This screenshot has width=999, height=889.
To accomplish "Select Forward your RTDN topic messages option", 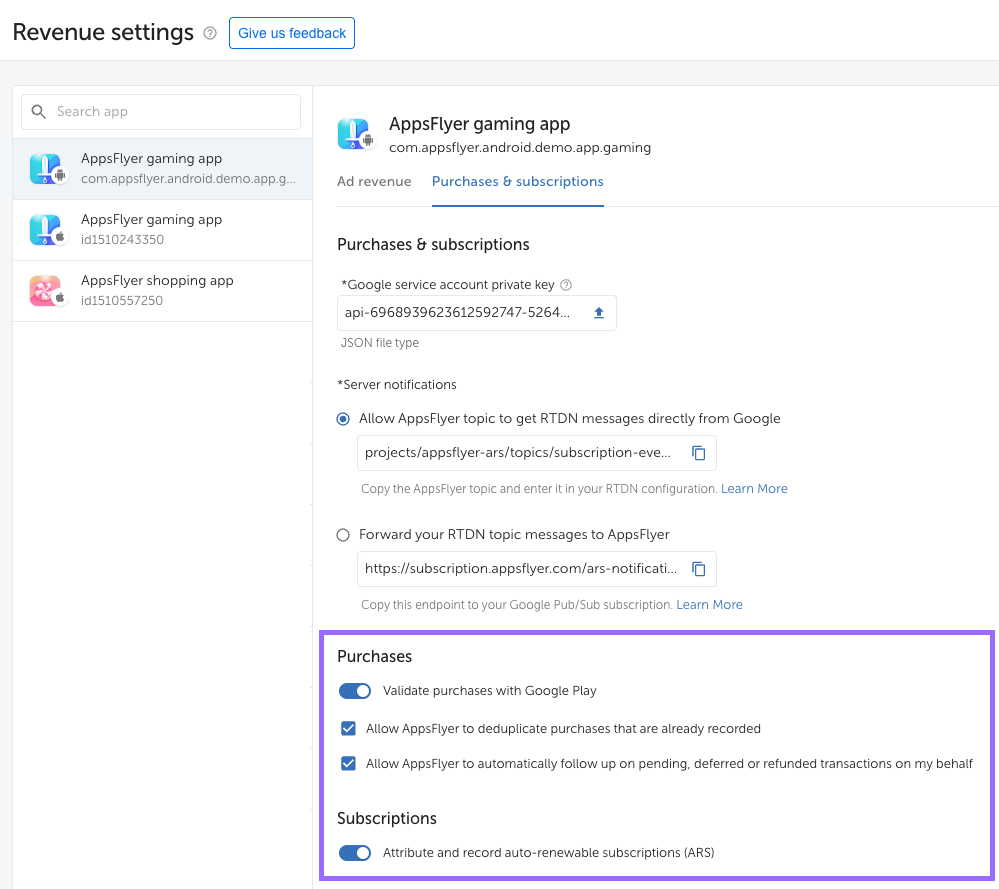I will click(x=343, y=535).
